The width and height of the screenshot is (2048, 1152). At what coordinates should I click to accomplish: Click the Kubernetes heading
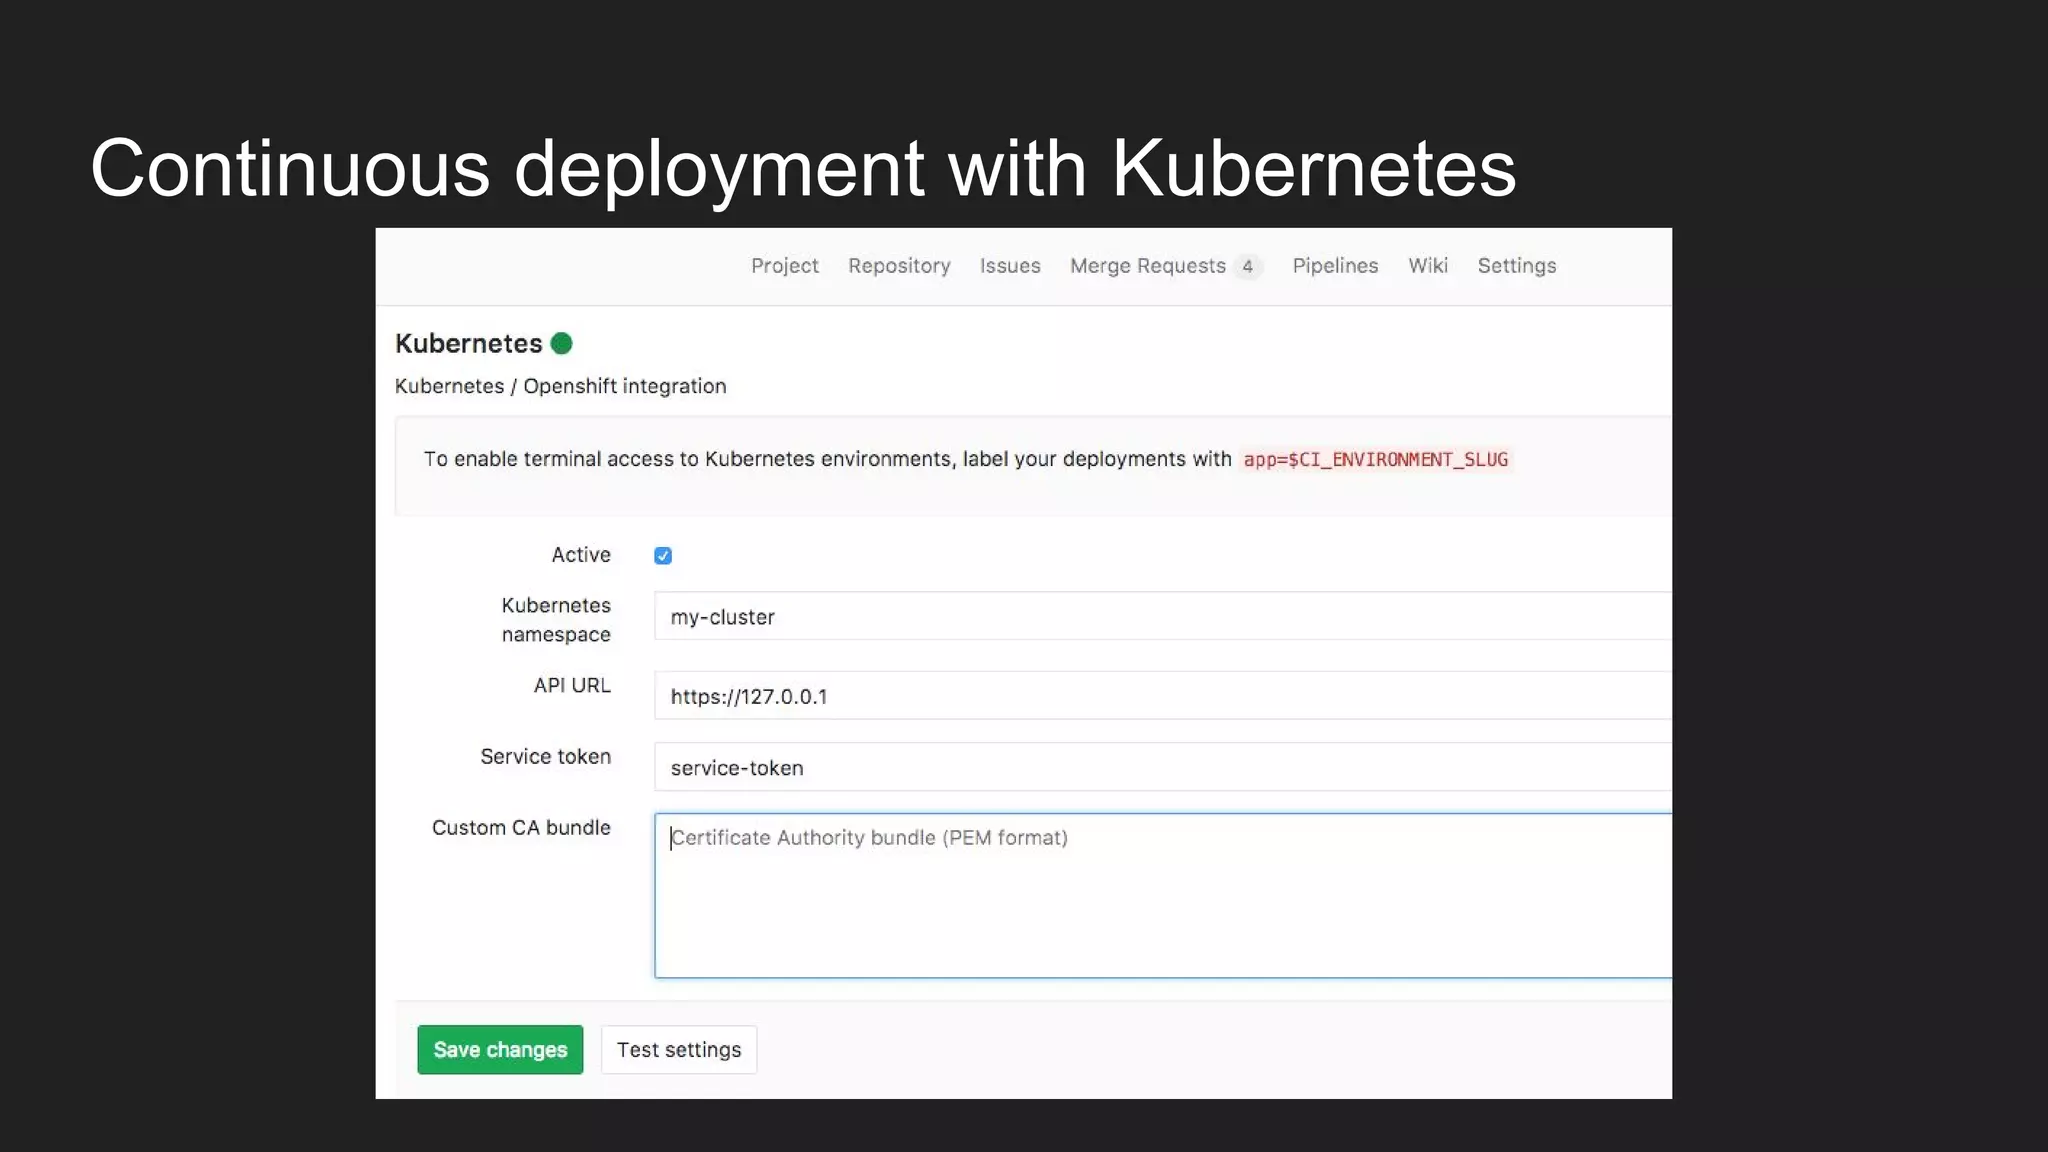coord(468,344)
